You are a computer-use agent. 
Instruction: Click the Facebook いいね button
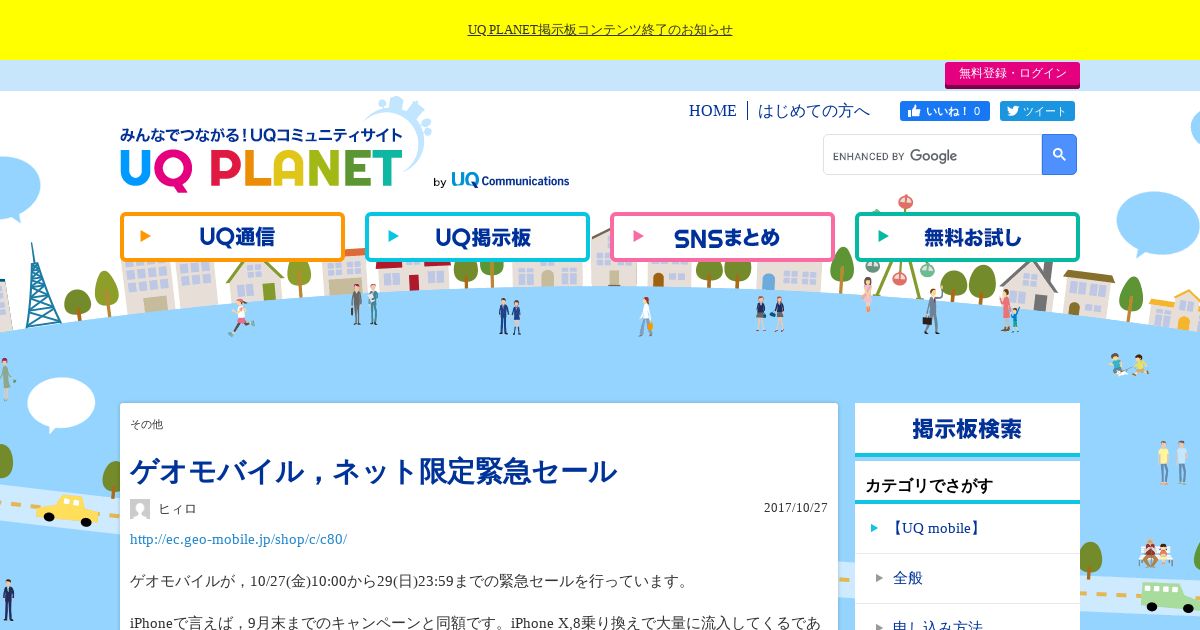945,111
